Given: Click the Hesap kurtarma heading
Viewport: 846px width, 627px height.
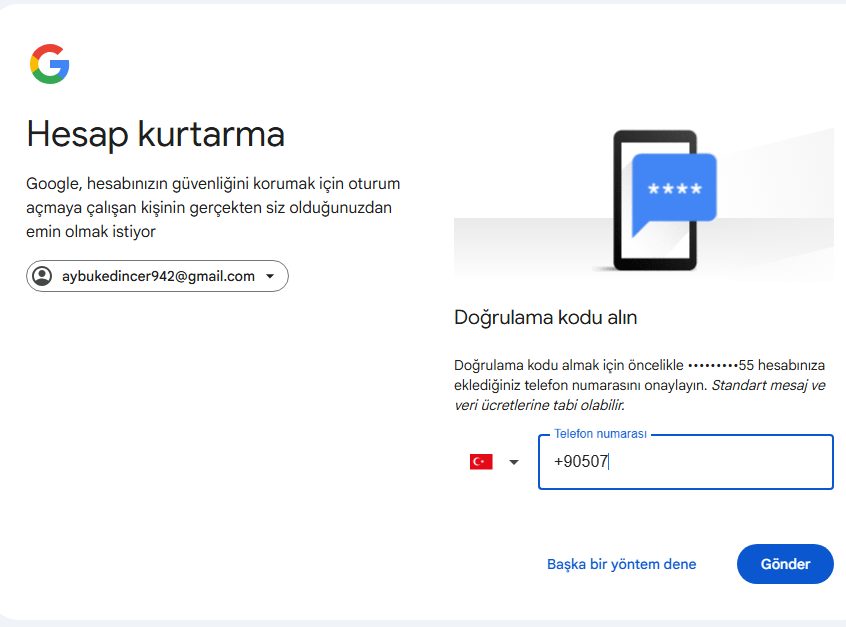Looking at the screenshot, I should 155,134.
